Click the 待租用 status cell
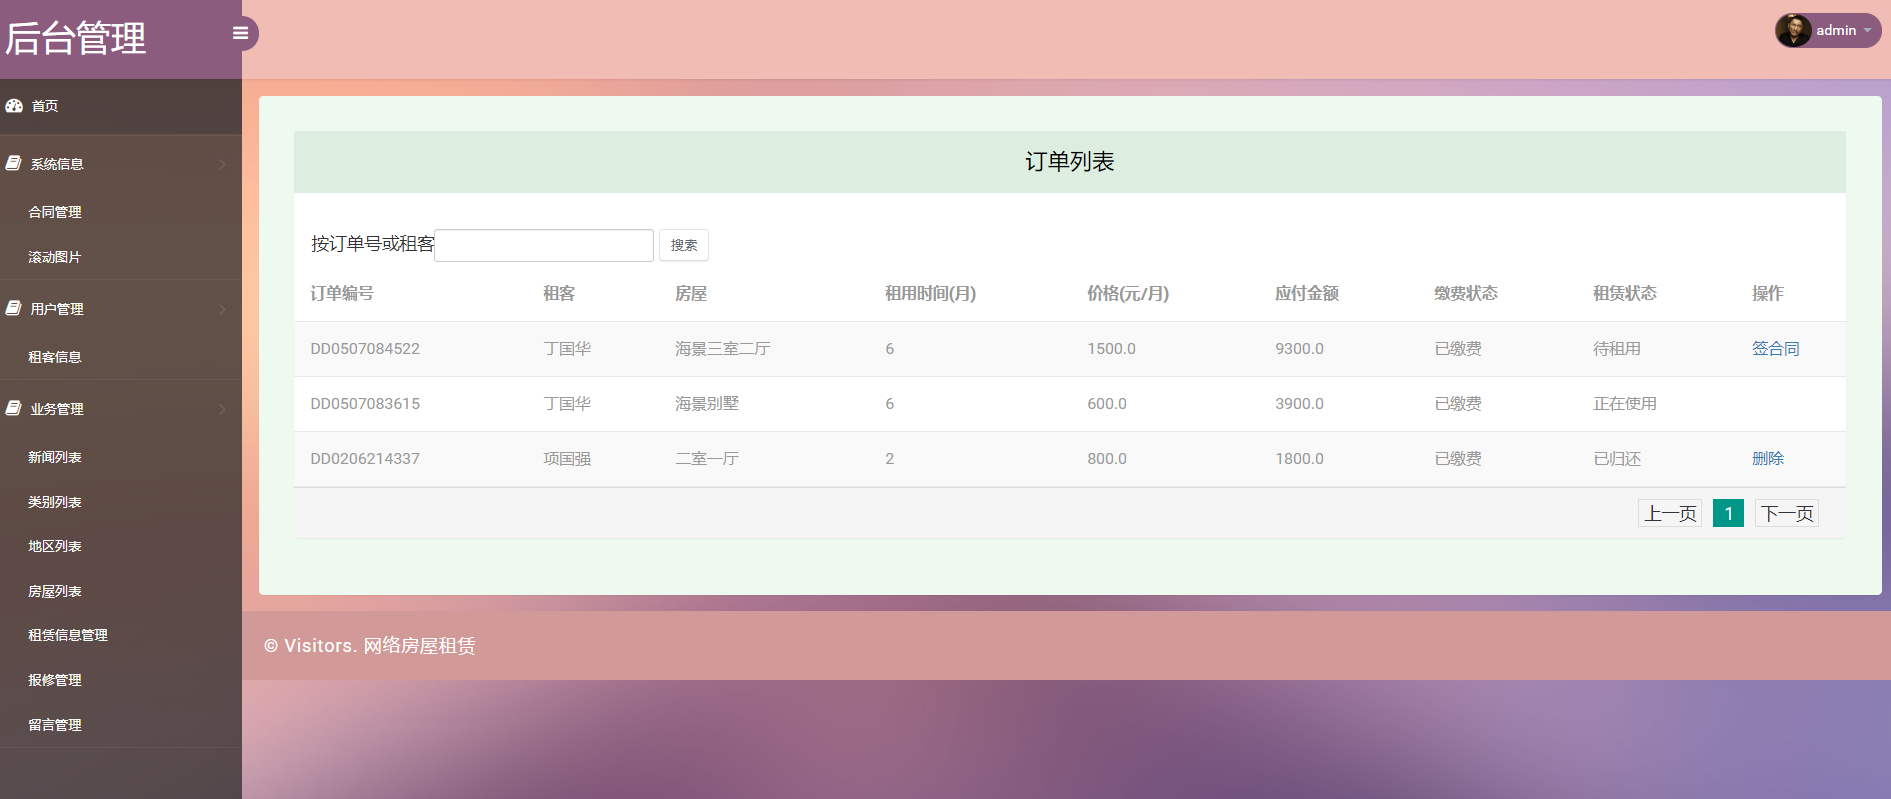This screenshot has width=1891, height=799. [1617, 349]
